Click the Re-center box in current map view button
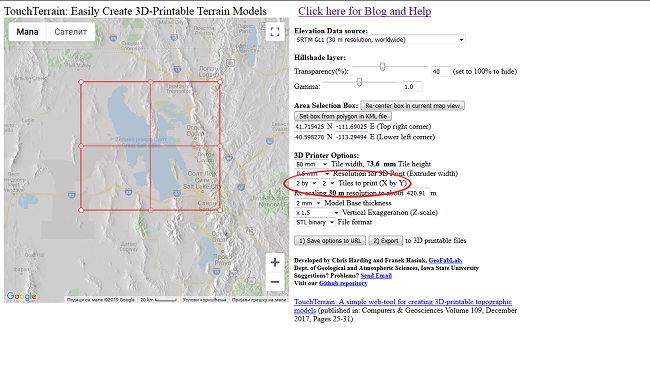The width and height of the screenshot is (650, 365). [x=412, y=106]
